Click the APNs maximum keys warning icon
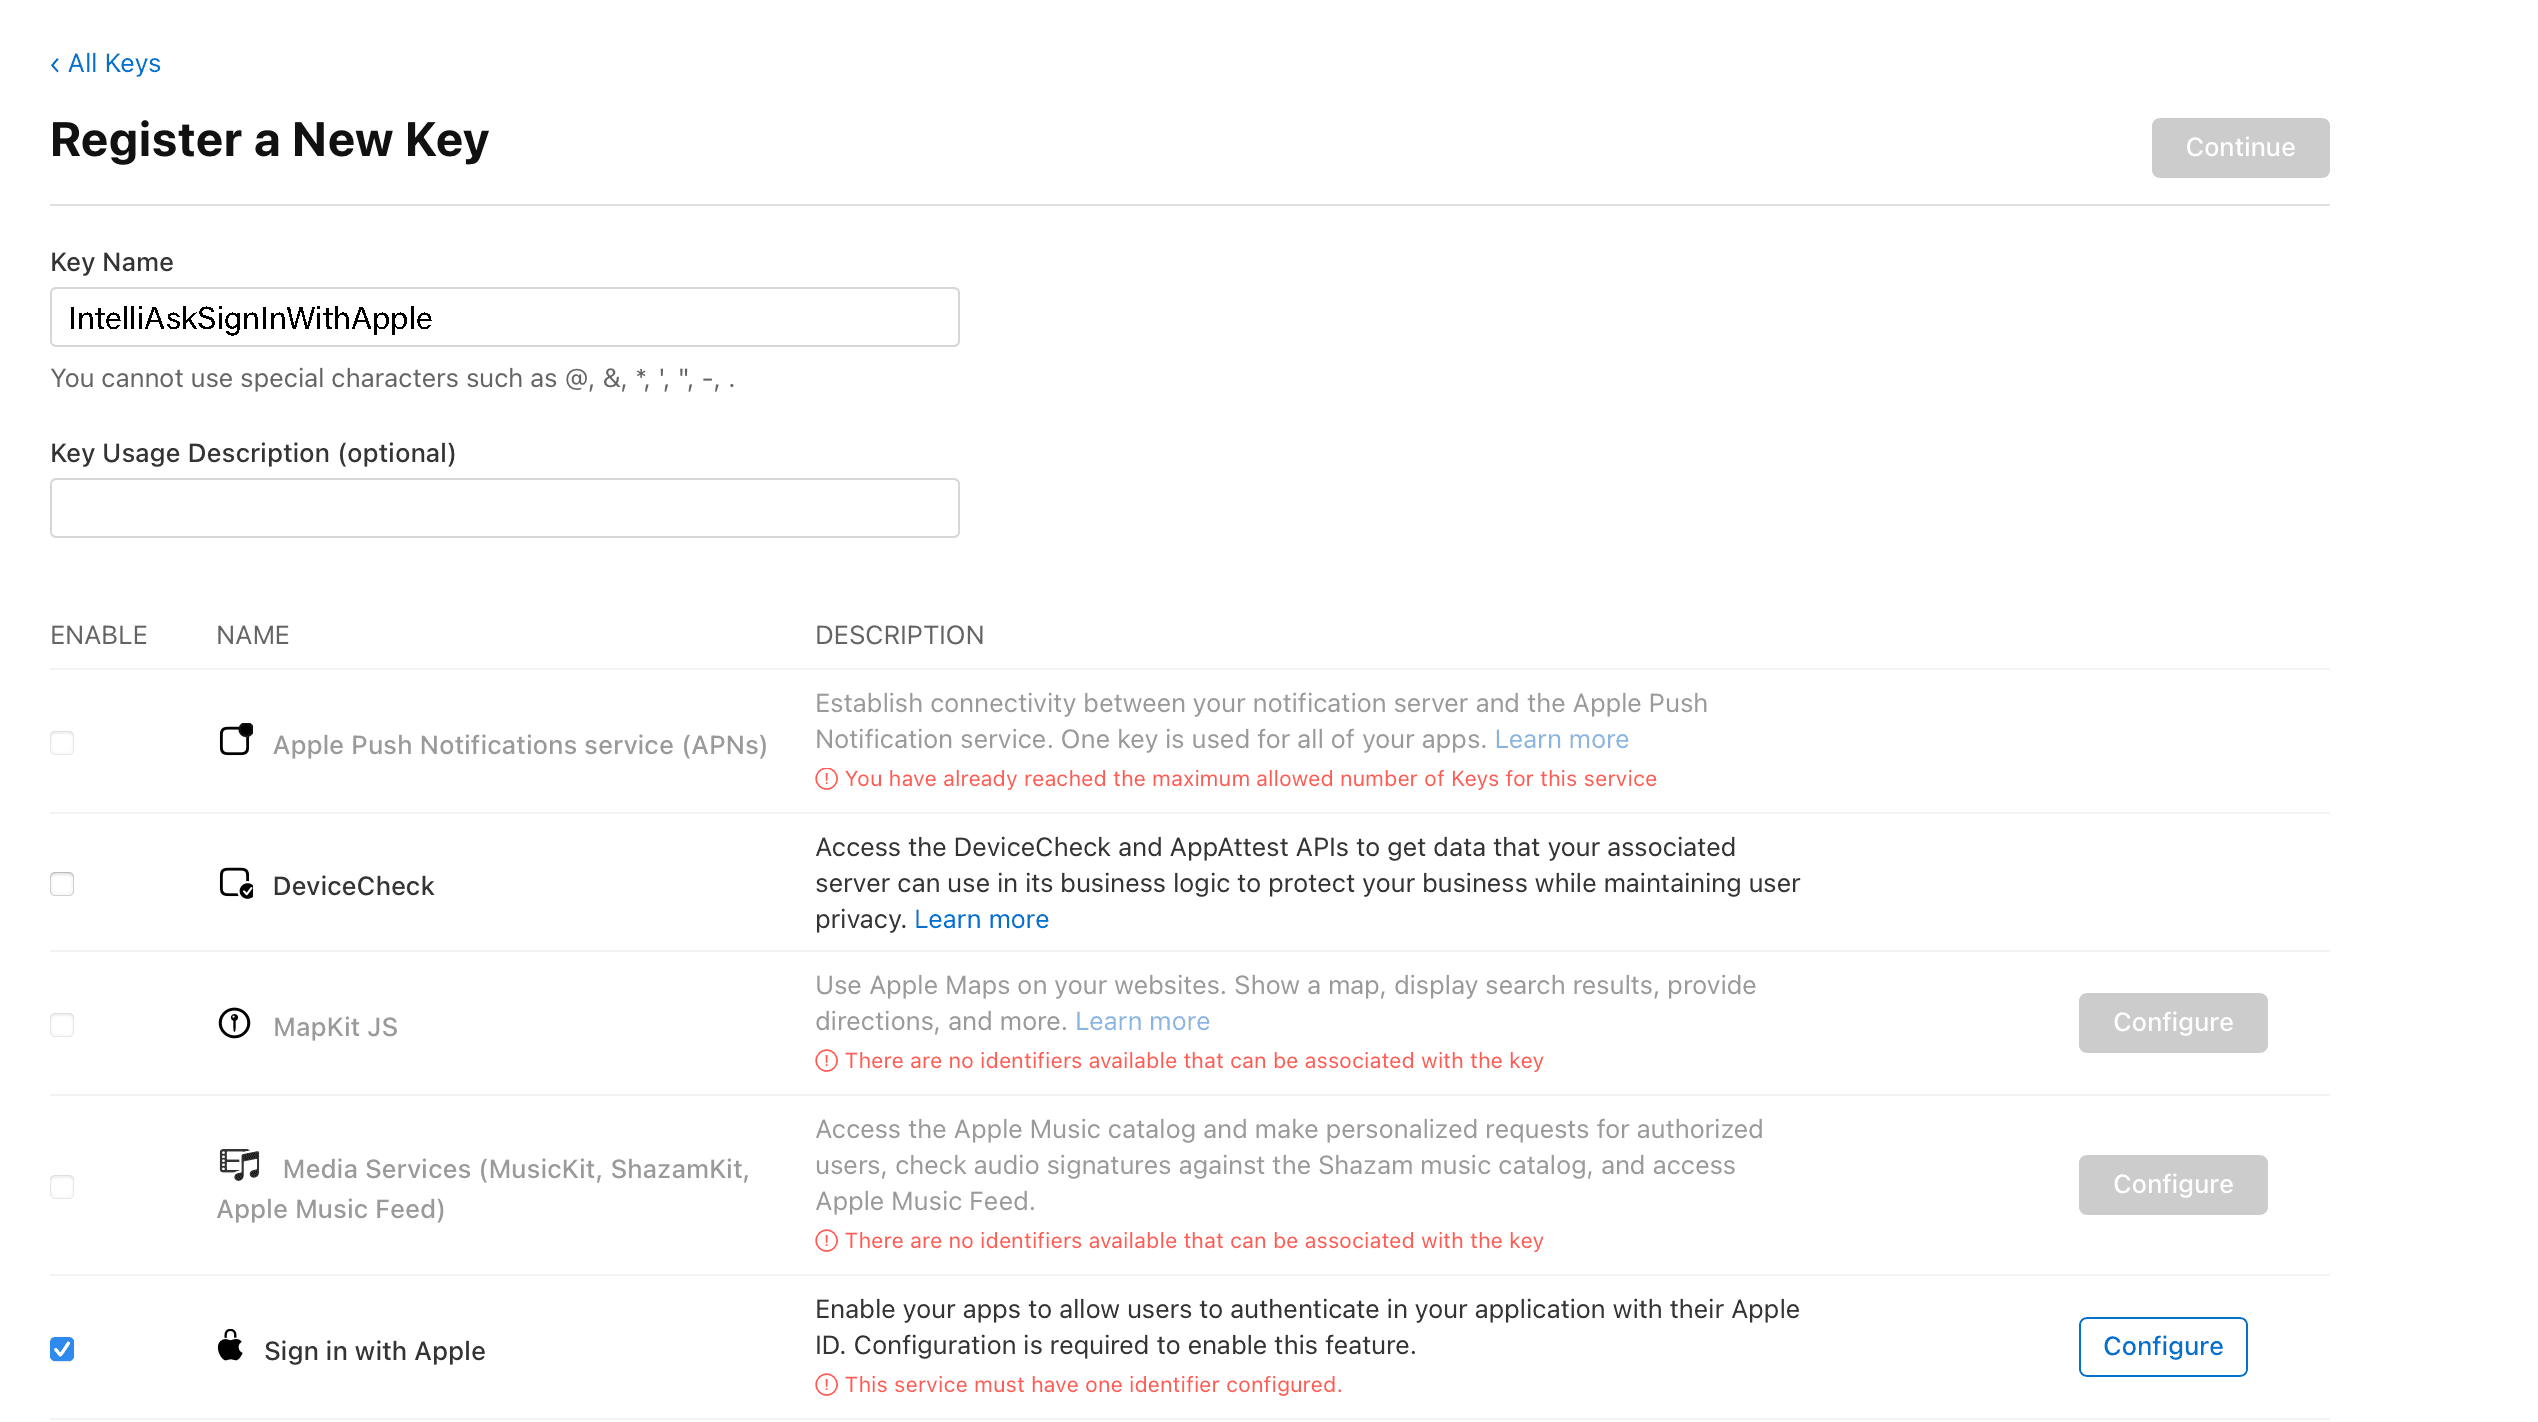The image size is (2538, 1422). coord(826,779)
